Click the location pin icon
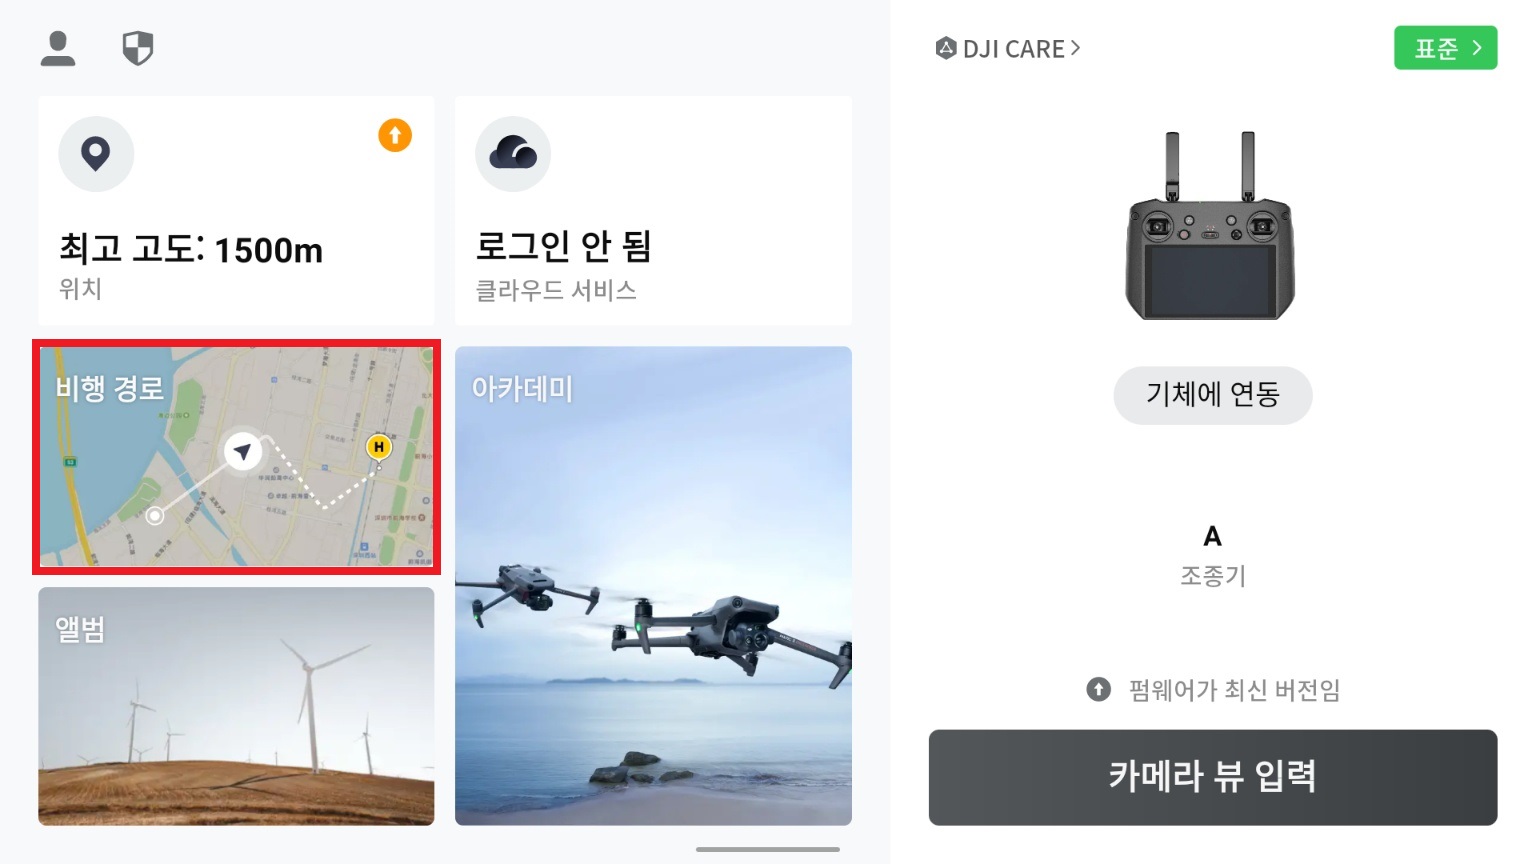 pos(96,154)
